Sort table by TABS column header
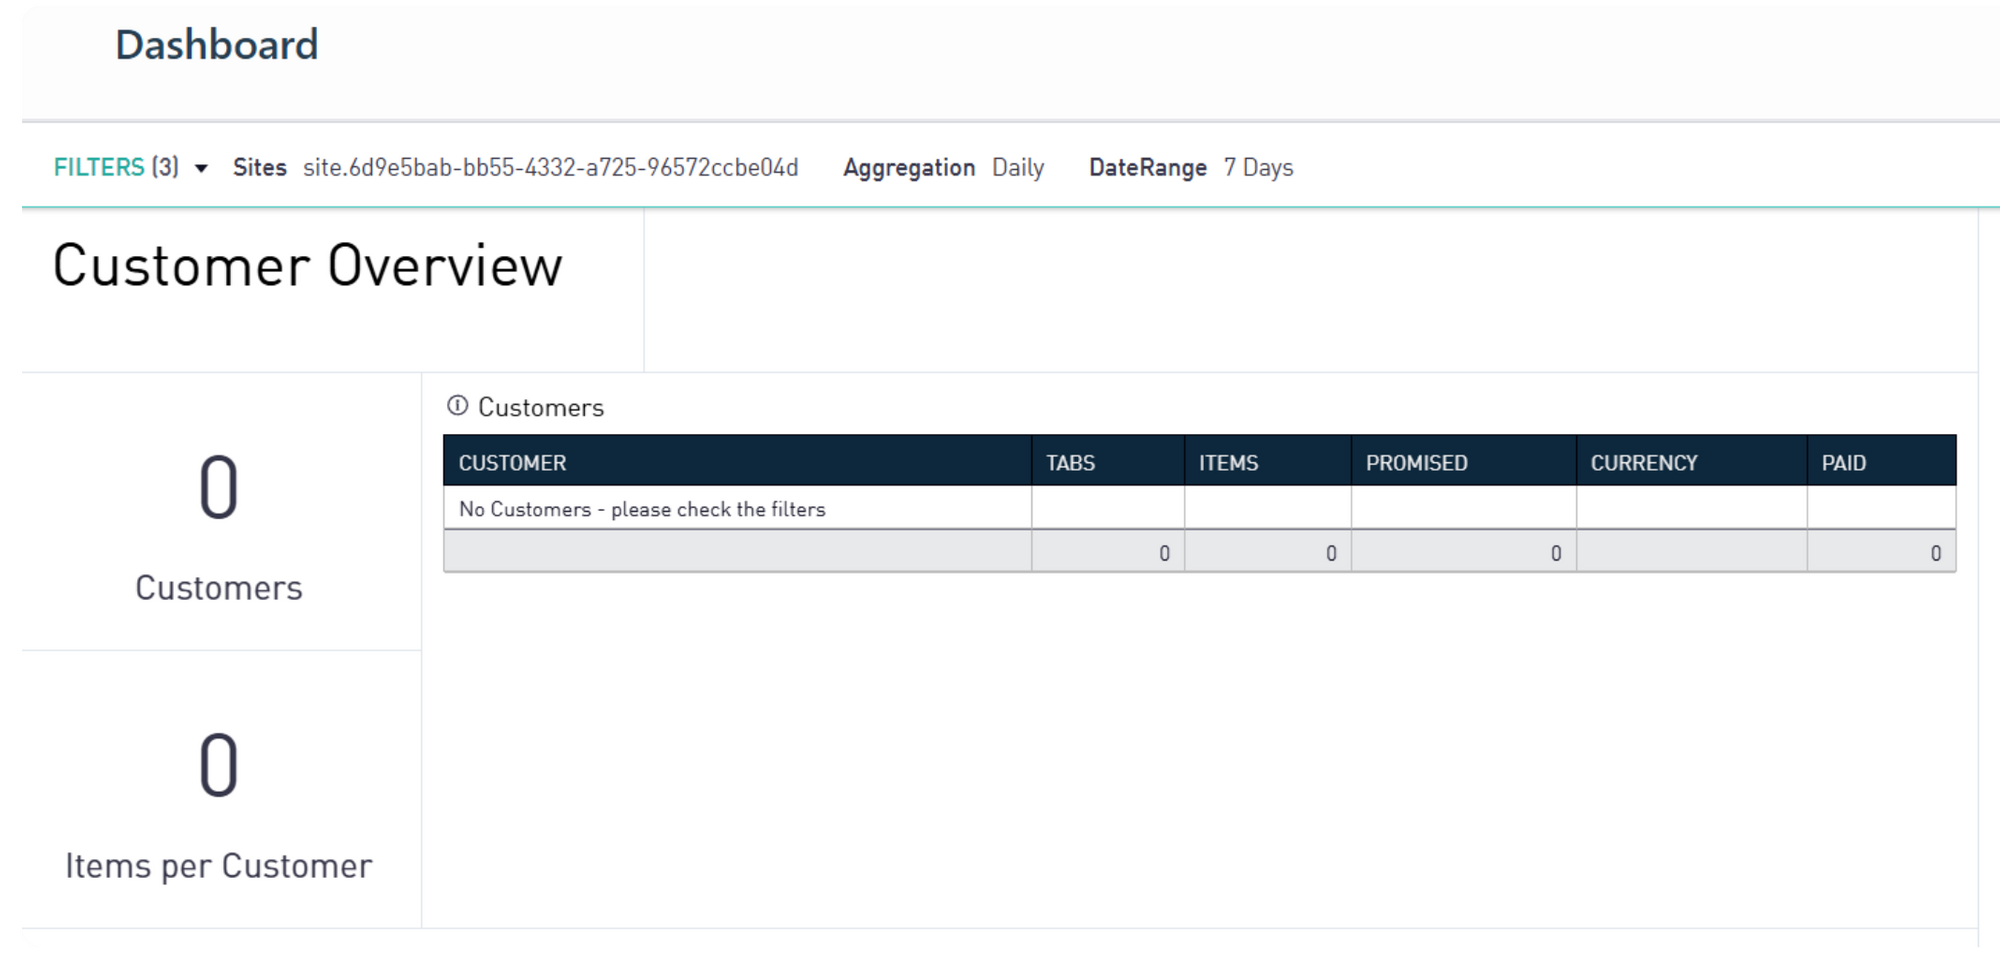Viewport: 2000px width, 957px height. tap(1070, 463)
